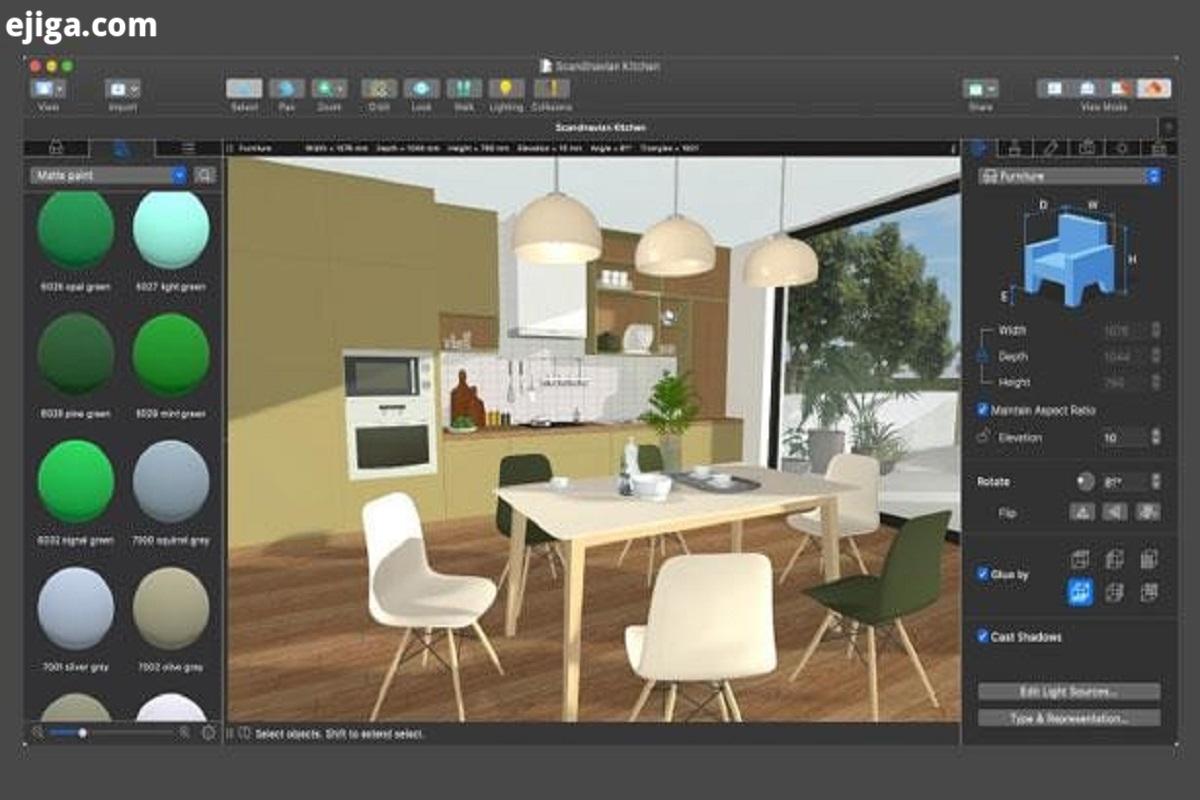This screenshot has height=800, width=1200.
Task: Activate the Select tool in the toolbar
Action: (244, 89)
